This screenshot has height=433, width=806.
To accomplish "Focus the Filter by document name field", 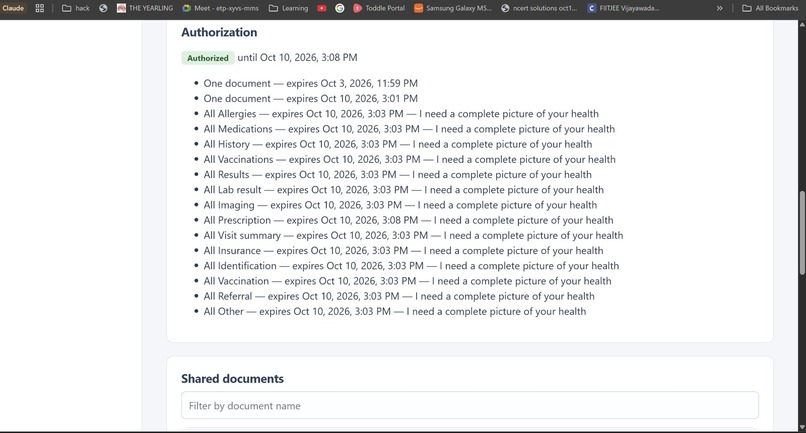I will (470, 405).
